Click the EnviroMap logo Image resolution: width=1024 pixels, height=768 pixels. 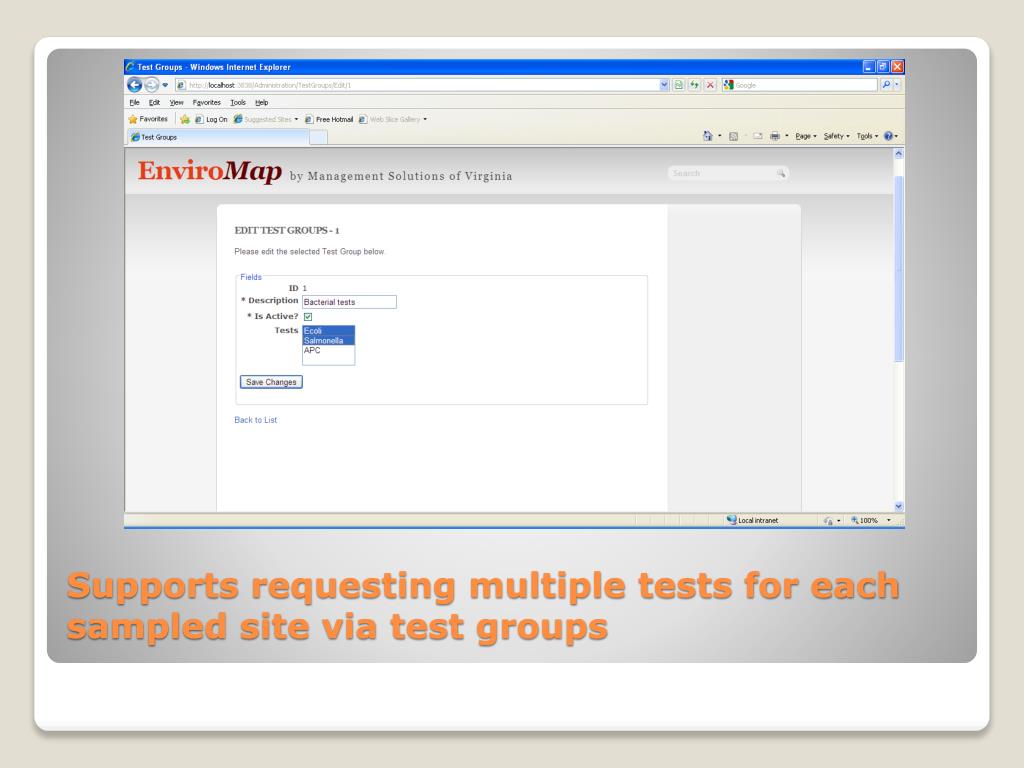click(210, 171)
